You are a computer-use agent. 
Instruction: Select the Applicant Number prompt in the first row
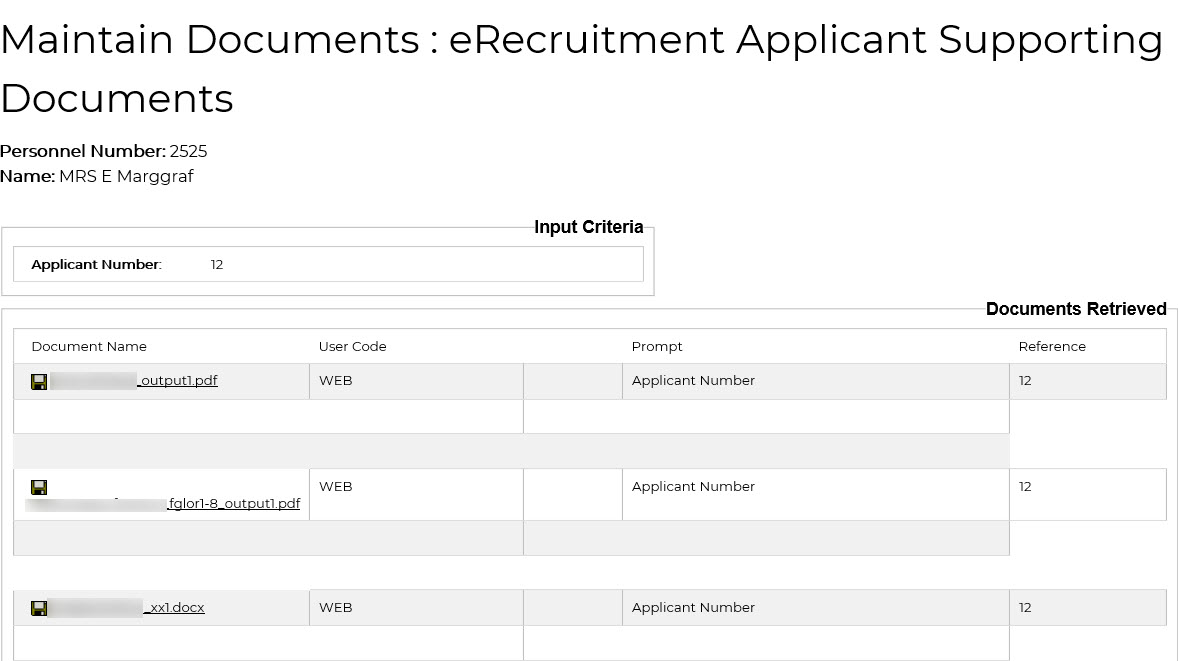point(693,381)
